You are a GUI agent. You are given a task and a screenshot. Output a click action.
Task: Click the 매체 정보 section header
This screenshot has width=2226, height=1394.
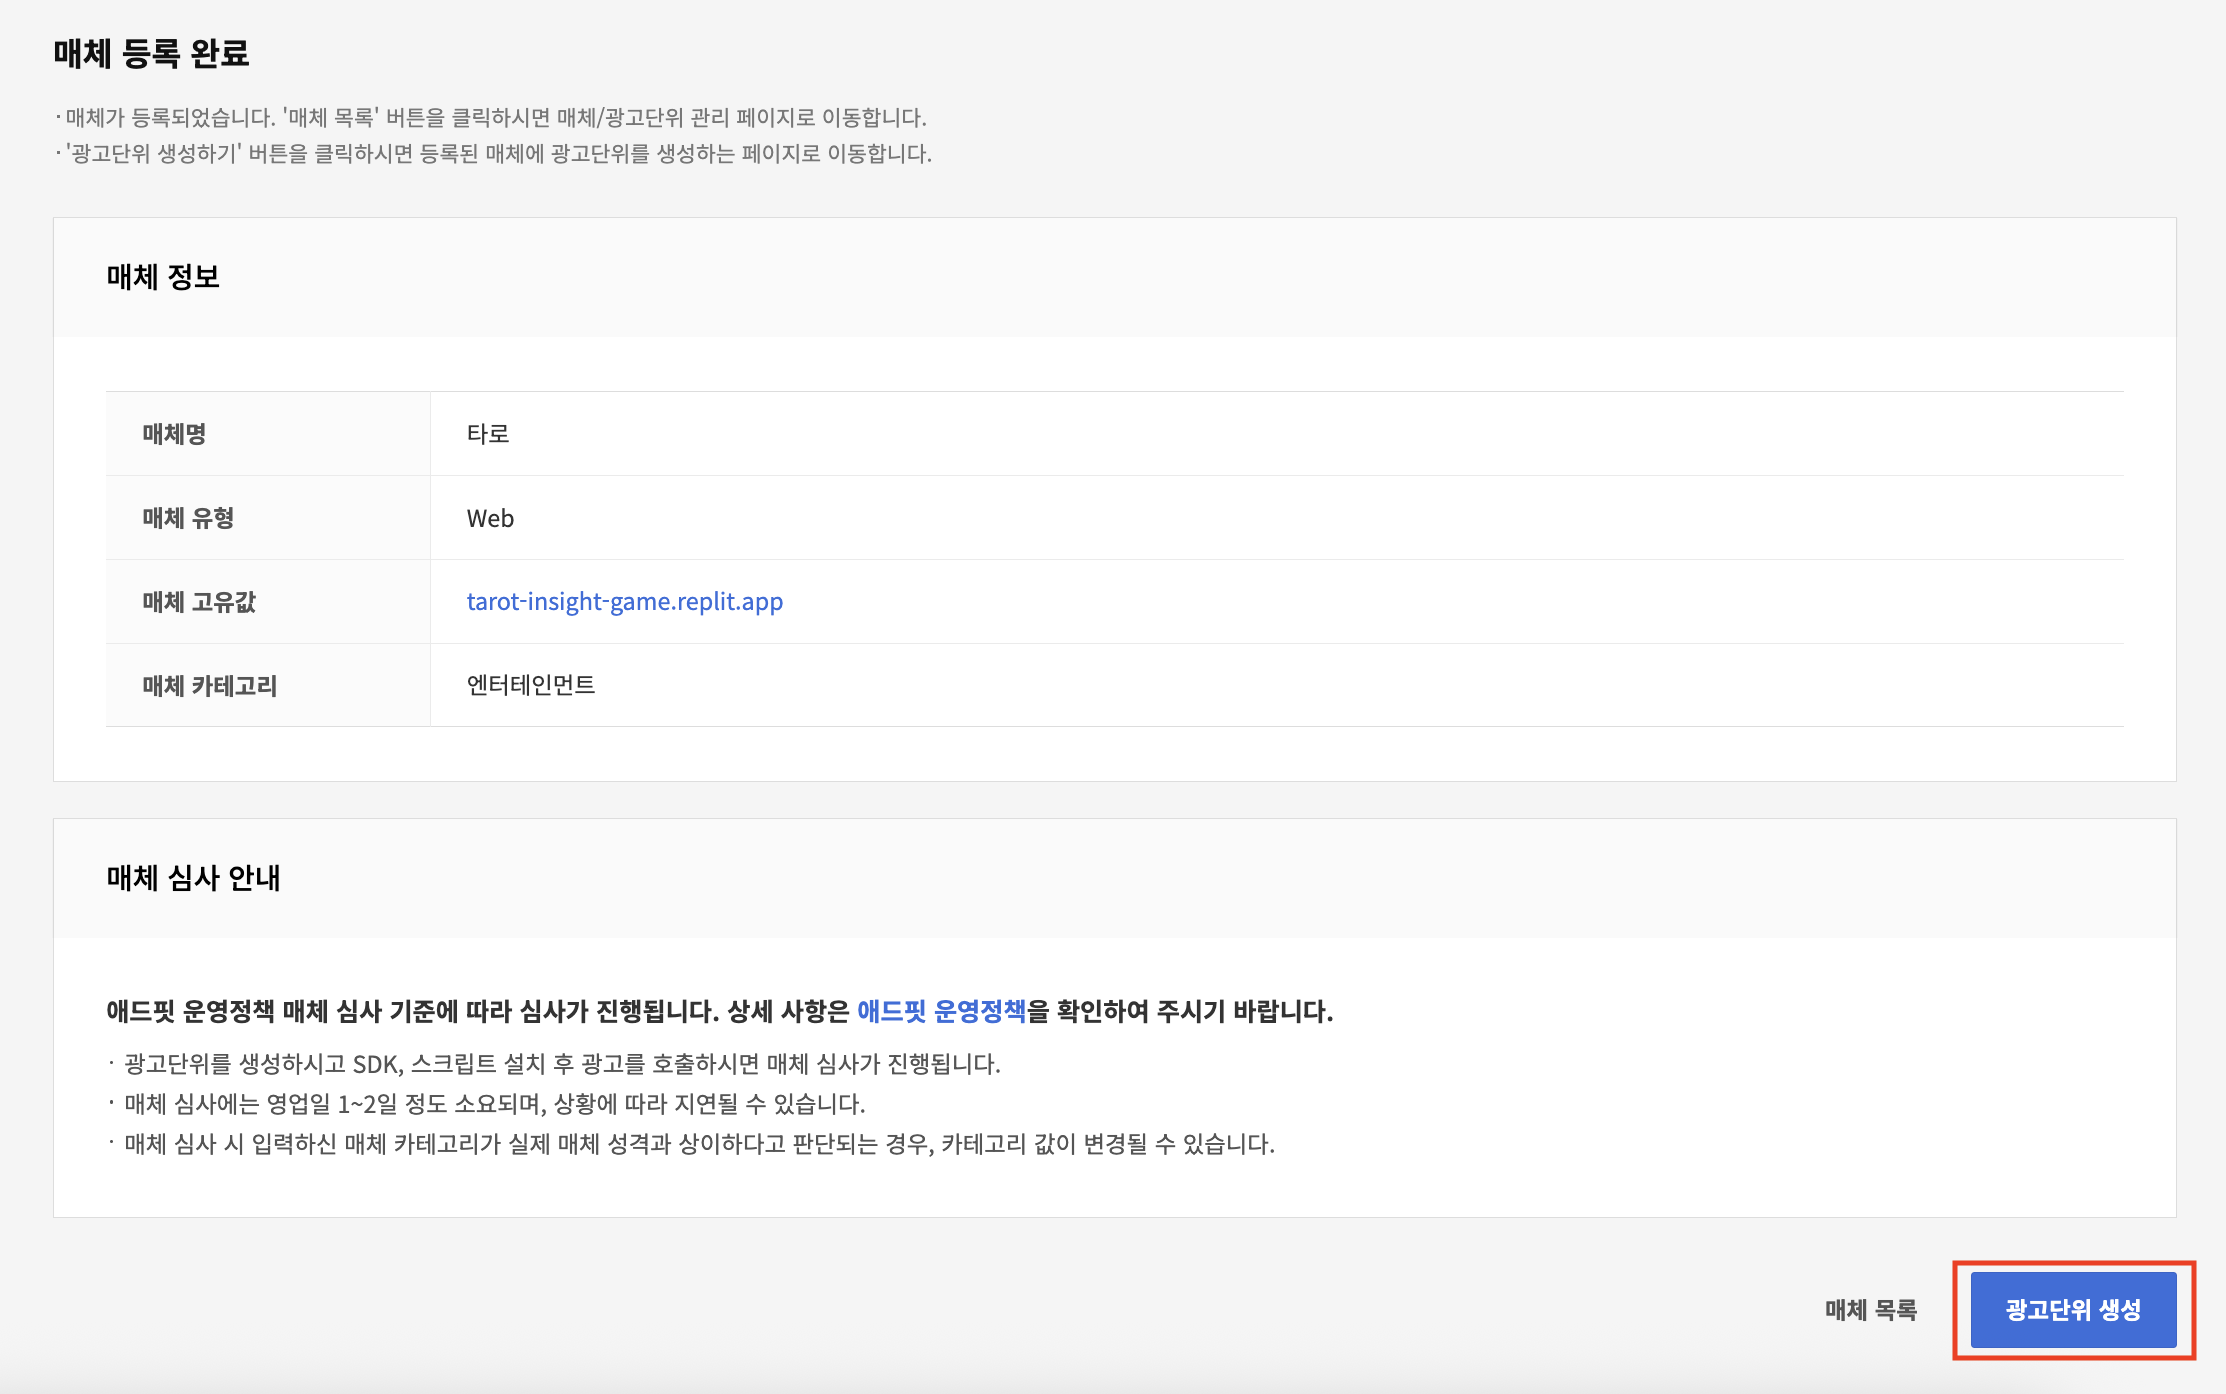(x=163, y=277)
